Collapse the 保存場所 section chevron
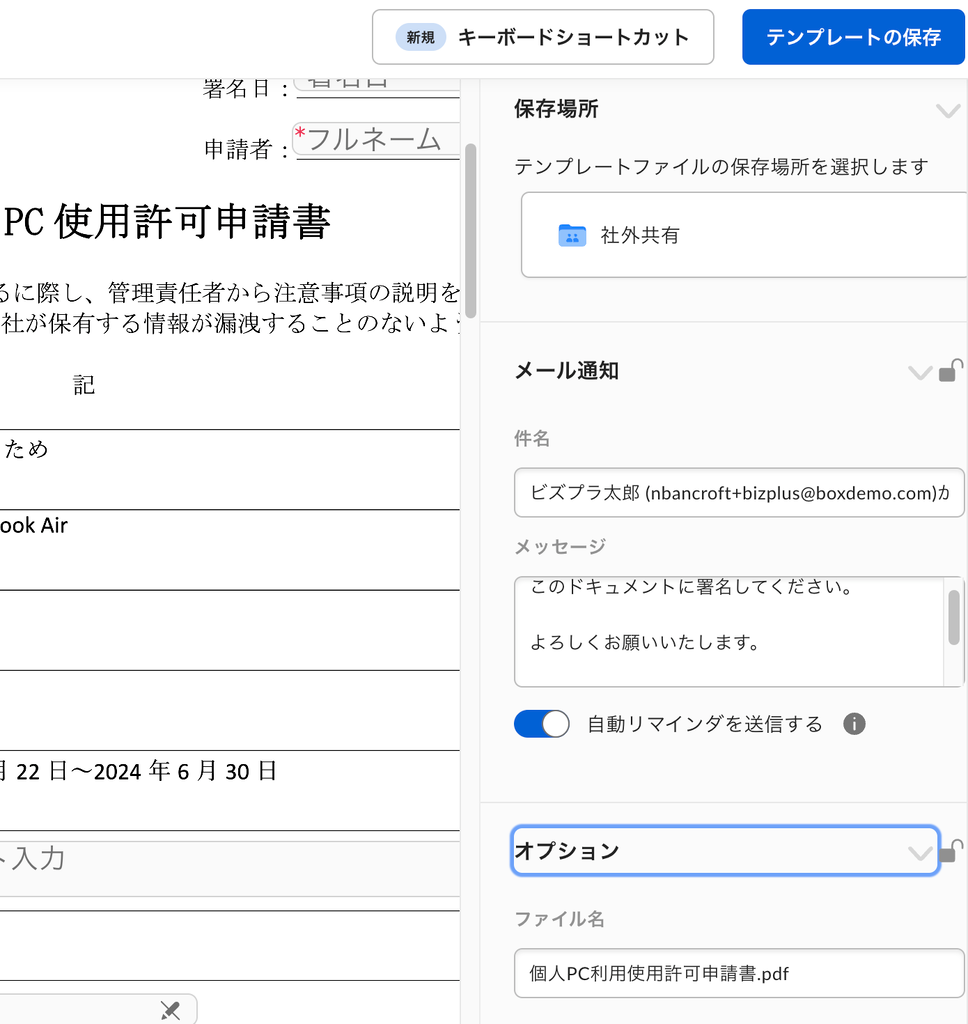The height and width of the screenshot is (1024, 968). pos(947,110)
